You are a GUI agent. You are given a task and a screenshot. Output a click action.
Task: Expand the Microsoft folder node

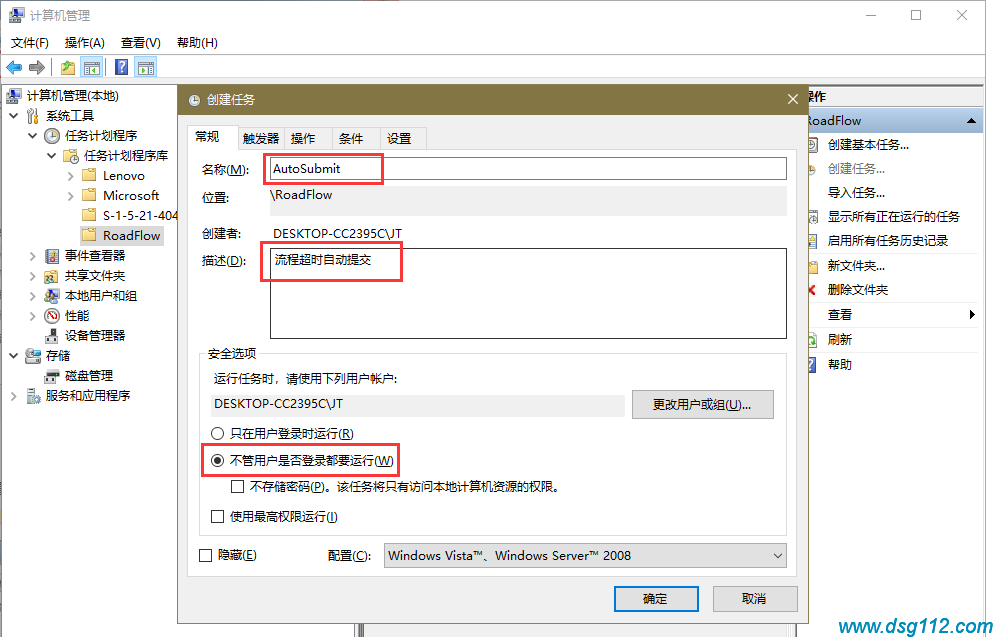(x=70, y=196)
